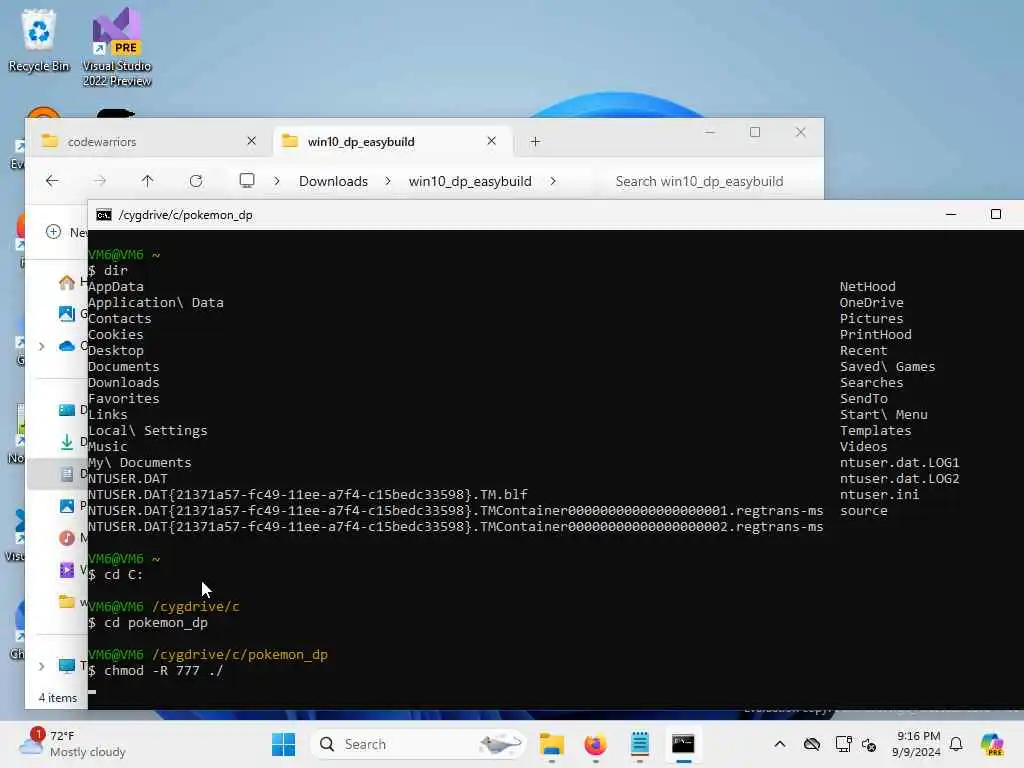The image size is (1024, 768).
Task: Minimize the Cygwin terminal window
Action: point(951,214)
